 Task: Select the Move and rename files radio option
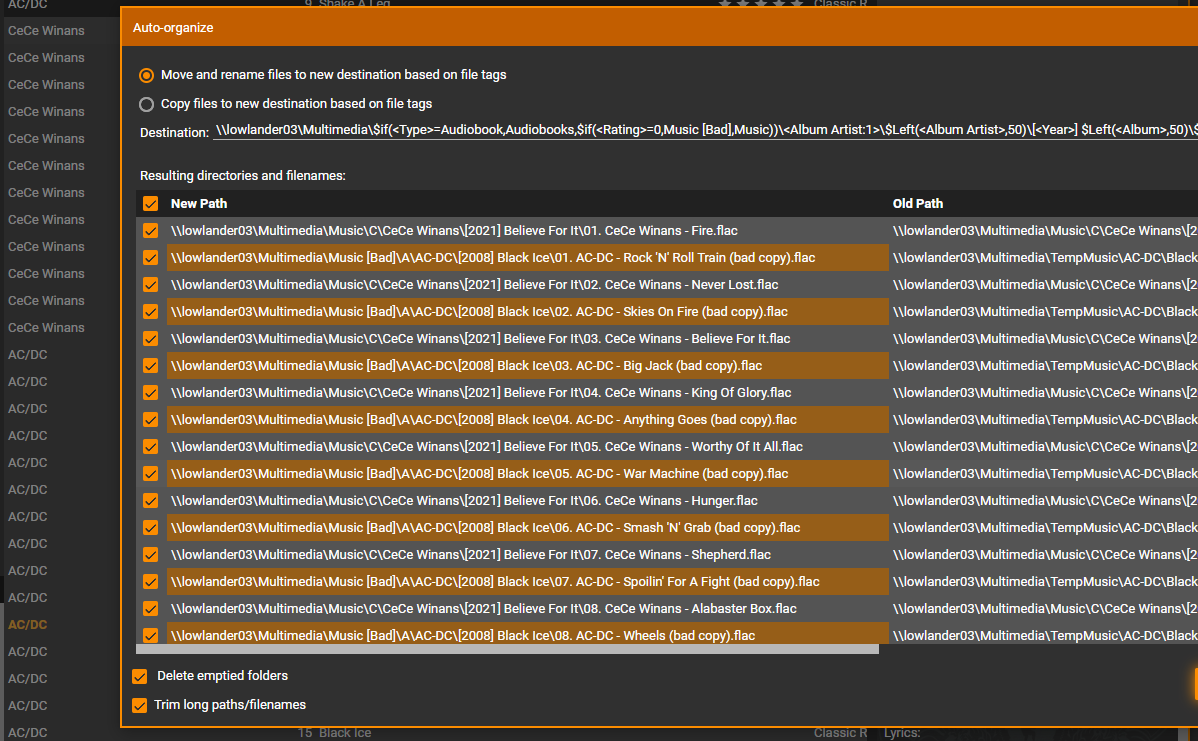coord(147,75)
